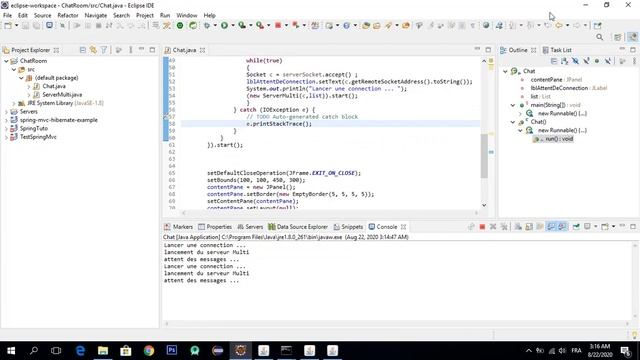The image size is (640, 360).
Task: Open the File menu
Action: pyautogui.click(x=7, y=16)
